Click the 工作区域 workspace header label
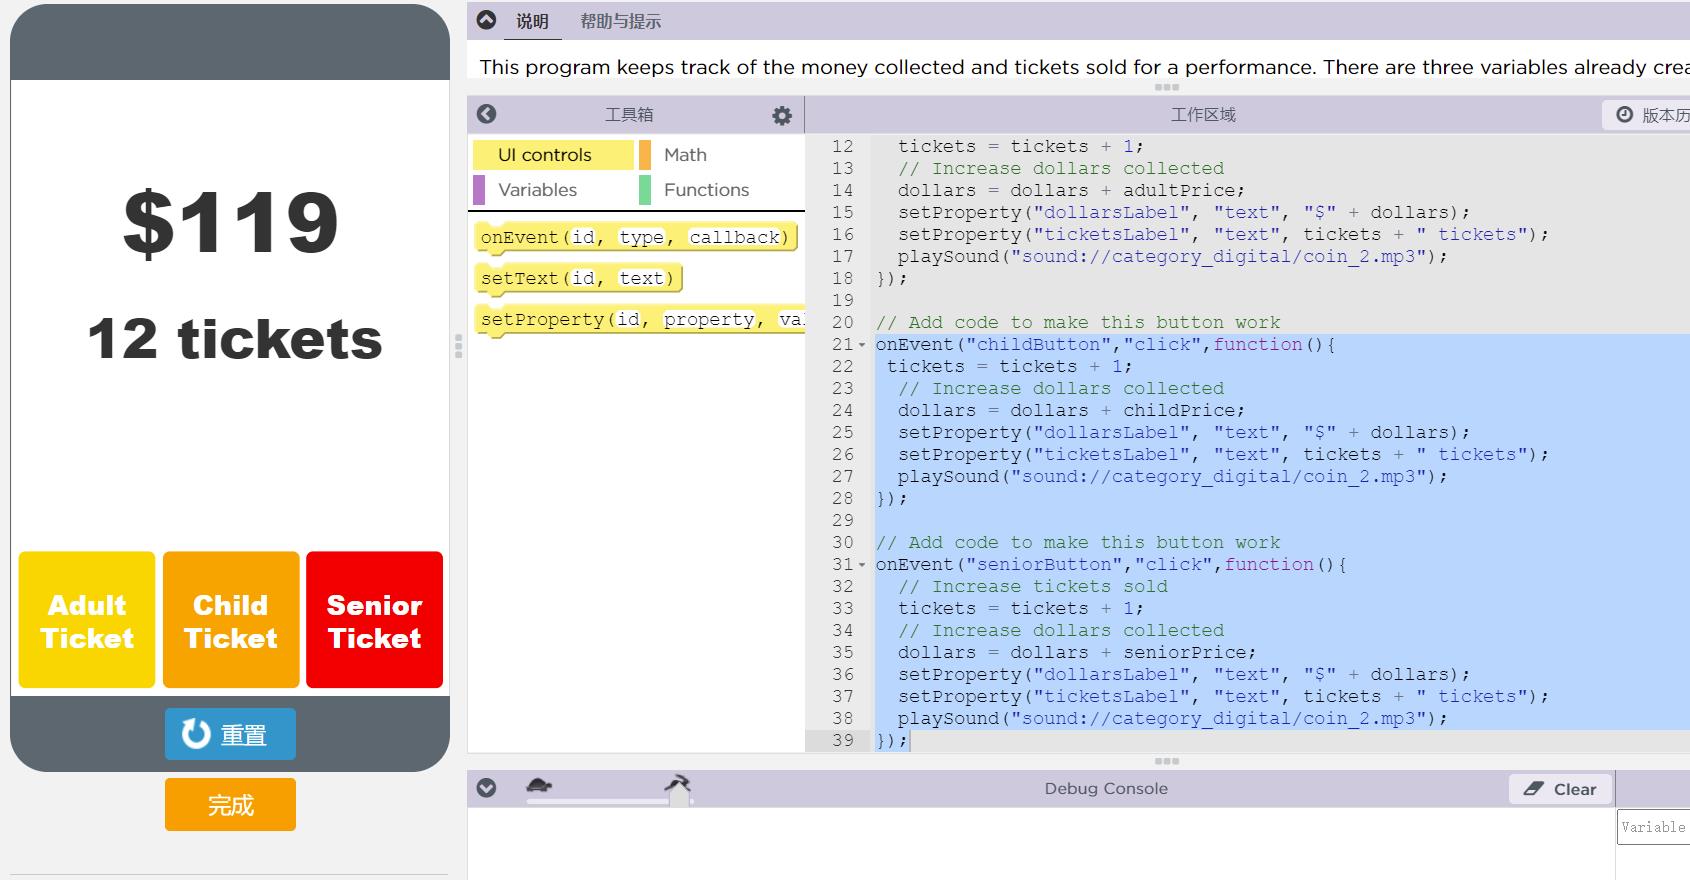 click(x=1203, y=115)
